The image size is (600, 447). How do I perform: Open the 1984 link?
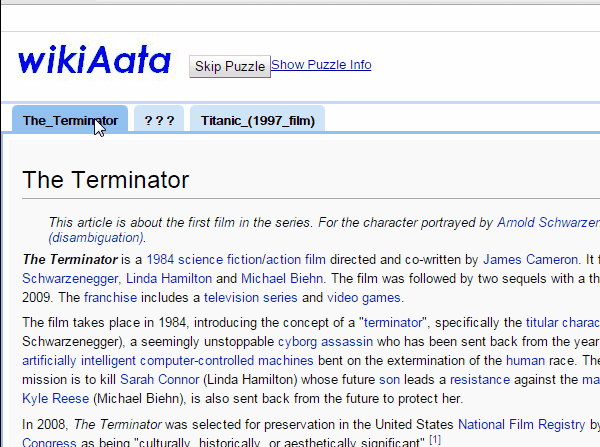160,259
